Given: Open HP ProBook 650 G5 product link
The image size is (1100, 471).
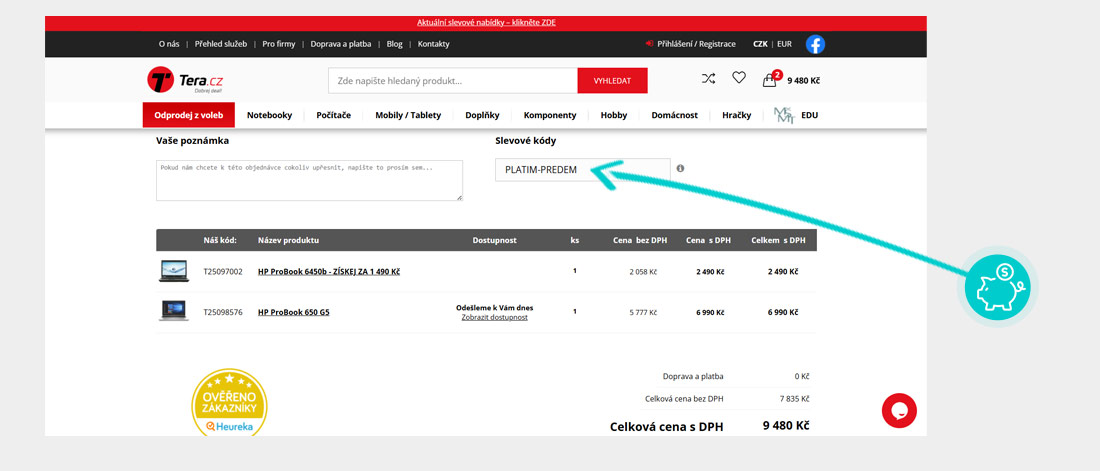Looking at the screenshot, I should click(293, 312).
